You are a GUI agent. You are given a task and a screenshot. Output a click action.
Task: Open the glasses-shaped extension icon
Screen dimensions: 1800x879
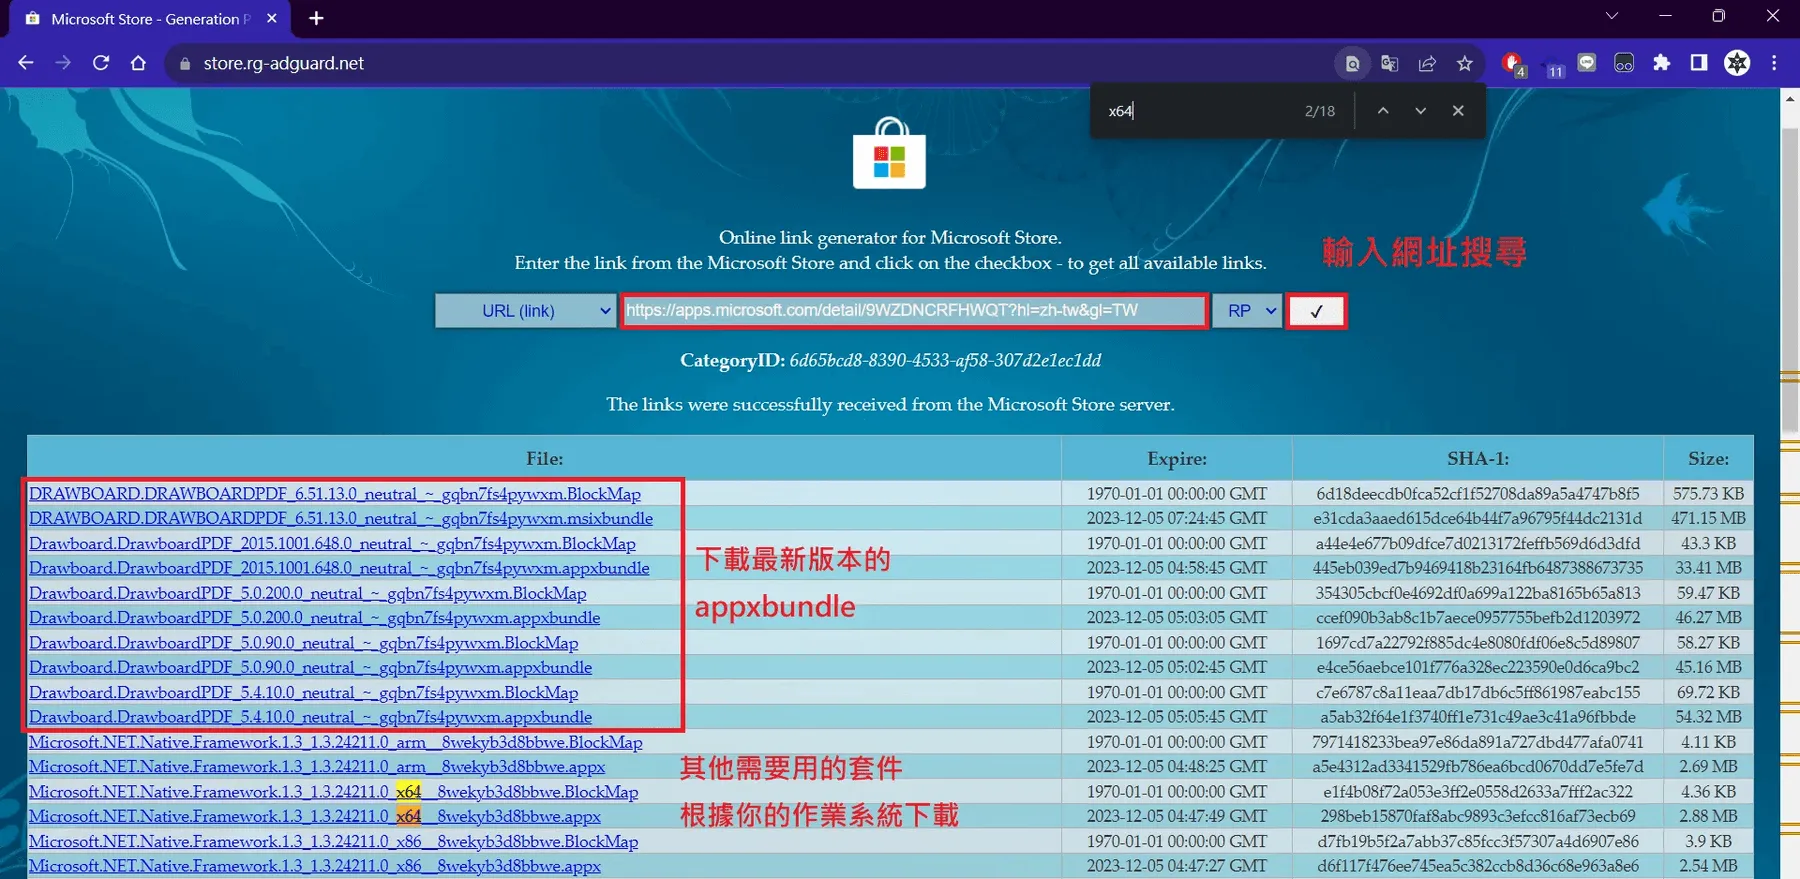tap(1624, 63)
